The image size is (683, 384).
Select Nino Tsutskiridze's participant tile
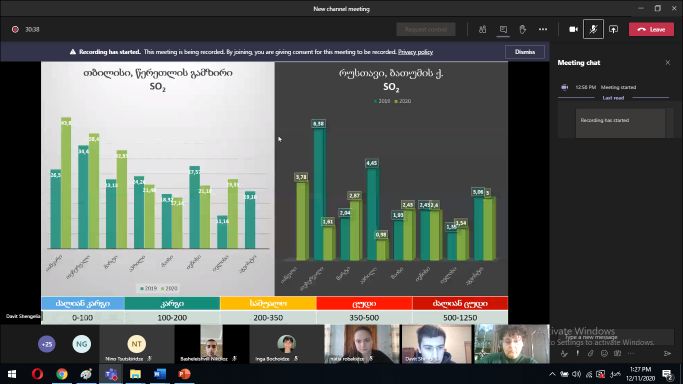pyautogui.click(x=137, y=344)
